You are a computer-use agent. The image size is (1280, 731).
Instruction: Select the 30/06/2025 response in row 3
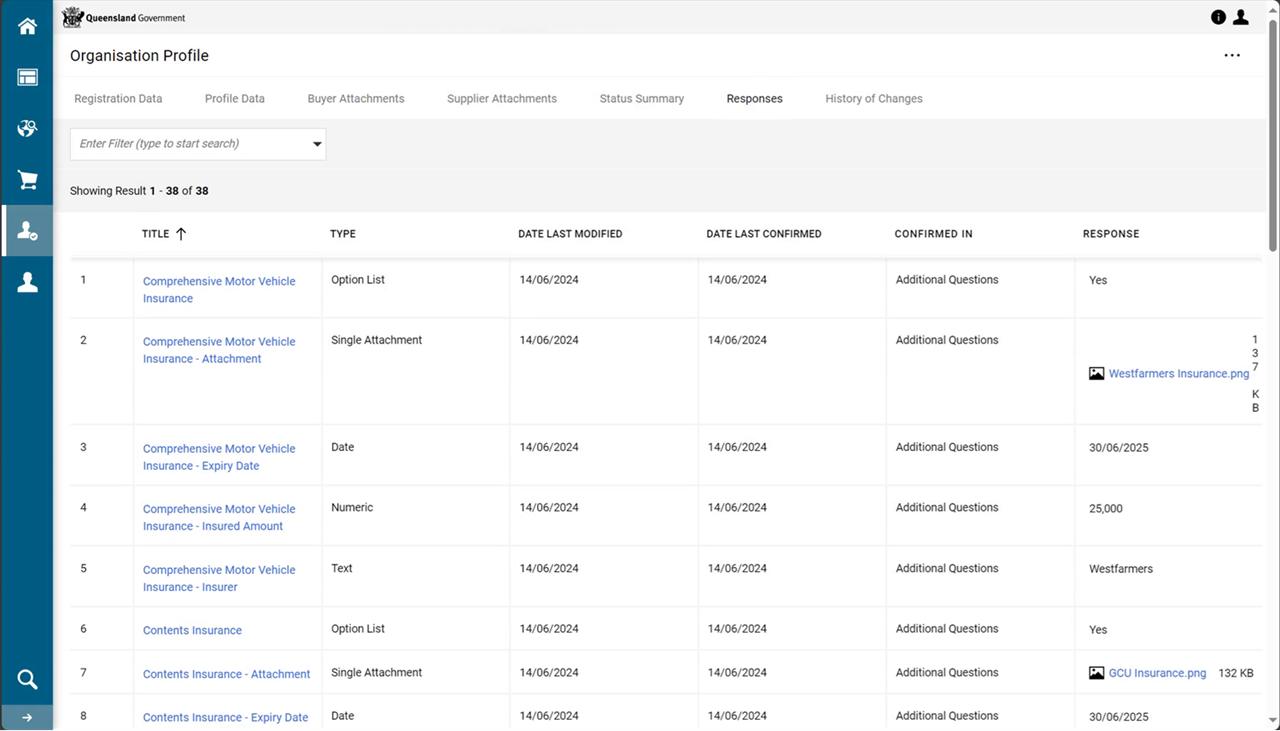1119,448
